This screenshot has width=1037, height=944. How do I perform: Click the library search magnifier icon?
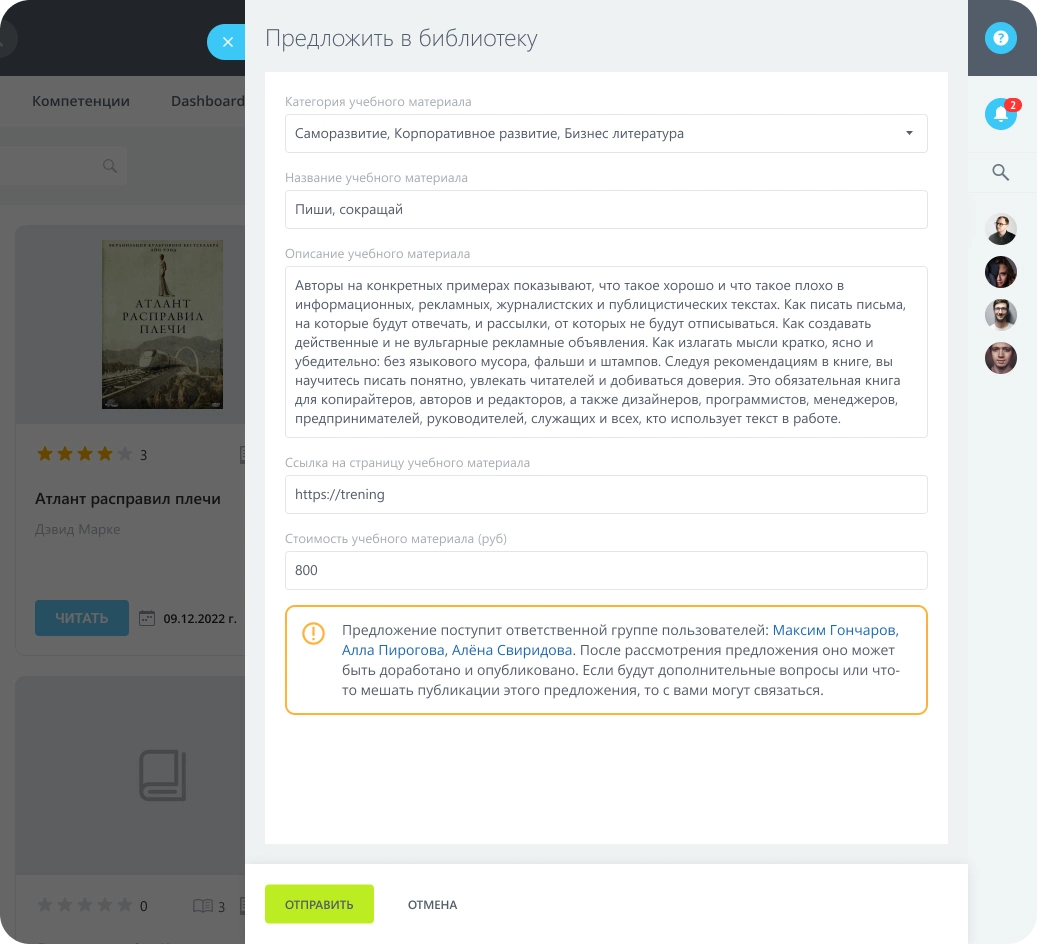click(x=110, y=166)
